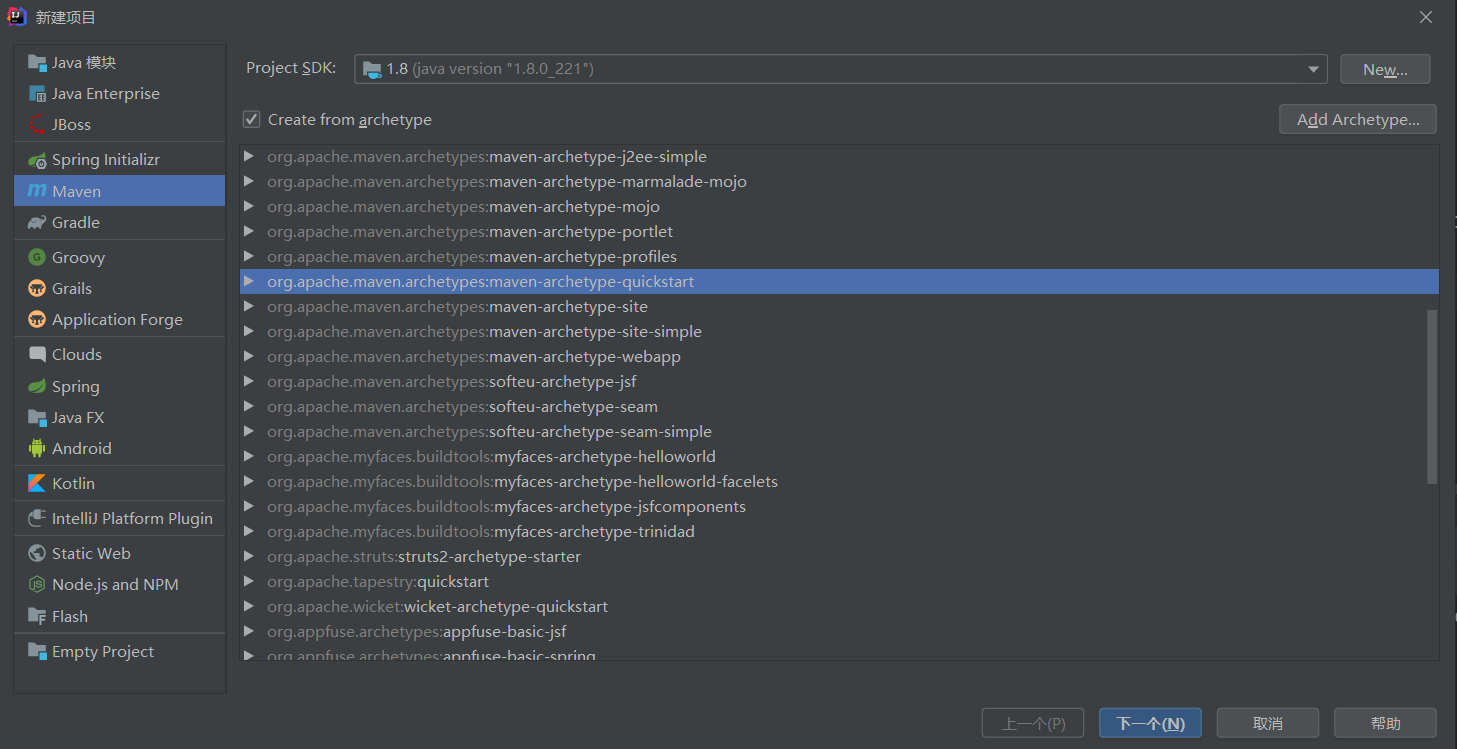
Task: Uncheck Create from archetype checkbox
Action: (251, 119)
